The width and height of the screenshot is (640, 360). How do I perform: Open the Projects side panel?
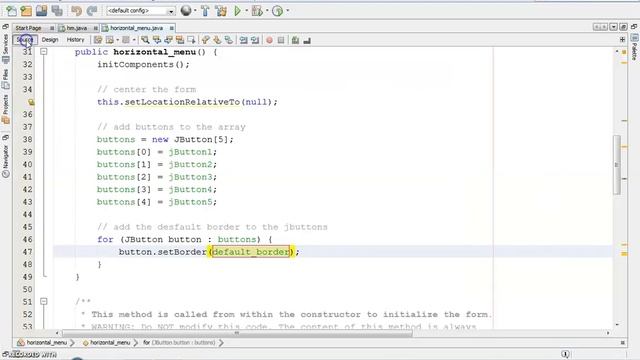(x=5, y=109)
